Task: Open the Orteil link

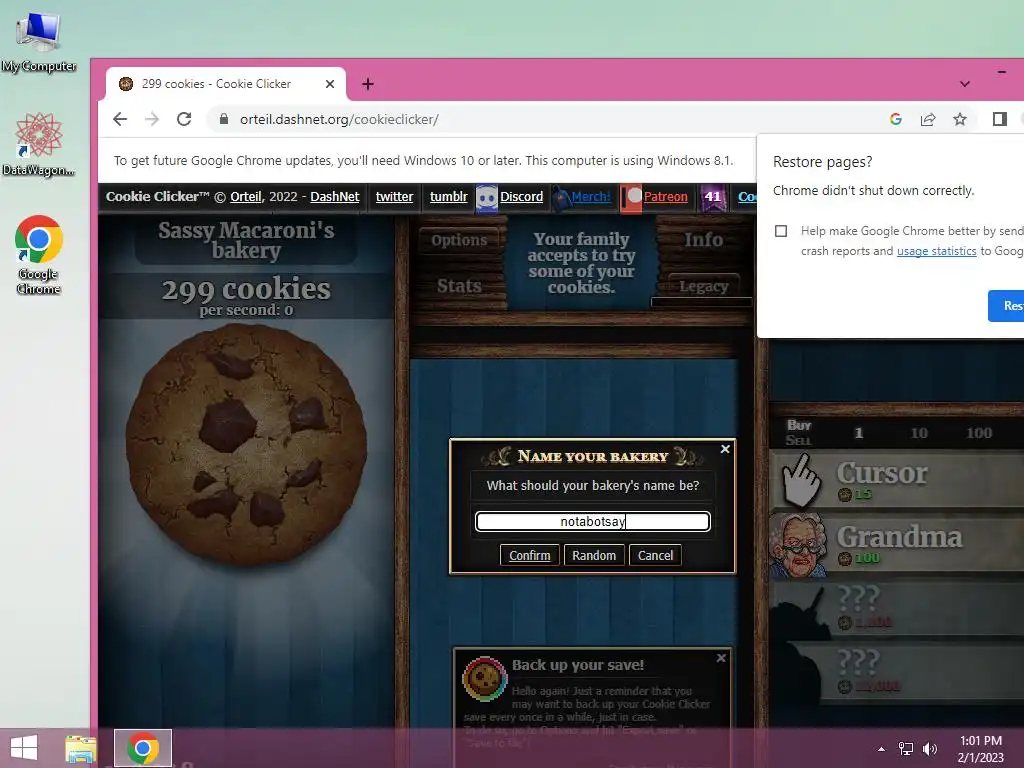Action: point(246,197)
